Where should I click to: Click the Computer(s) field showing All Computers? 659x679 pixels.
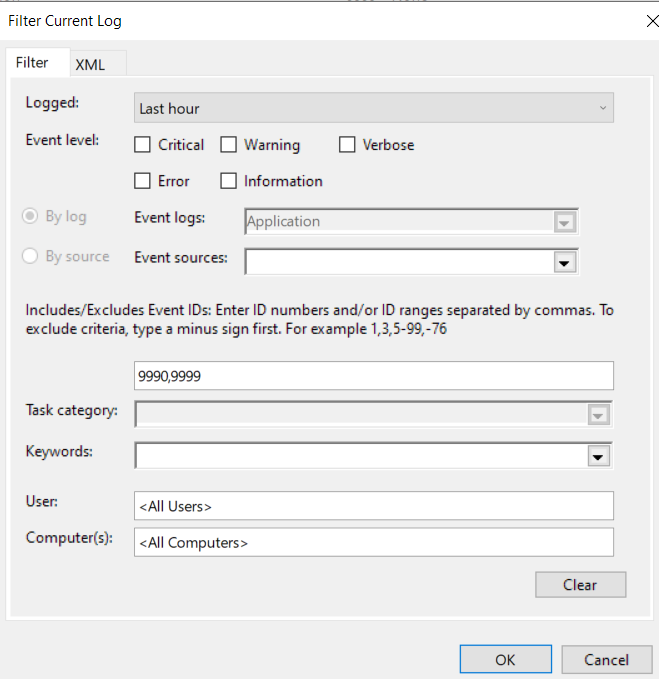coord(374,542)
